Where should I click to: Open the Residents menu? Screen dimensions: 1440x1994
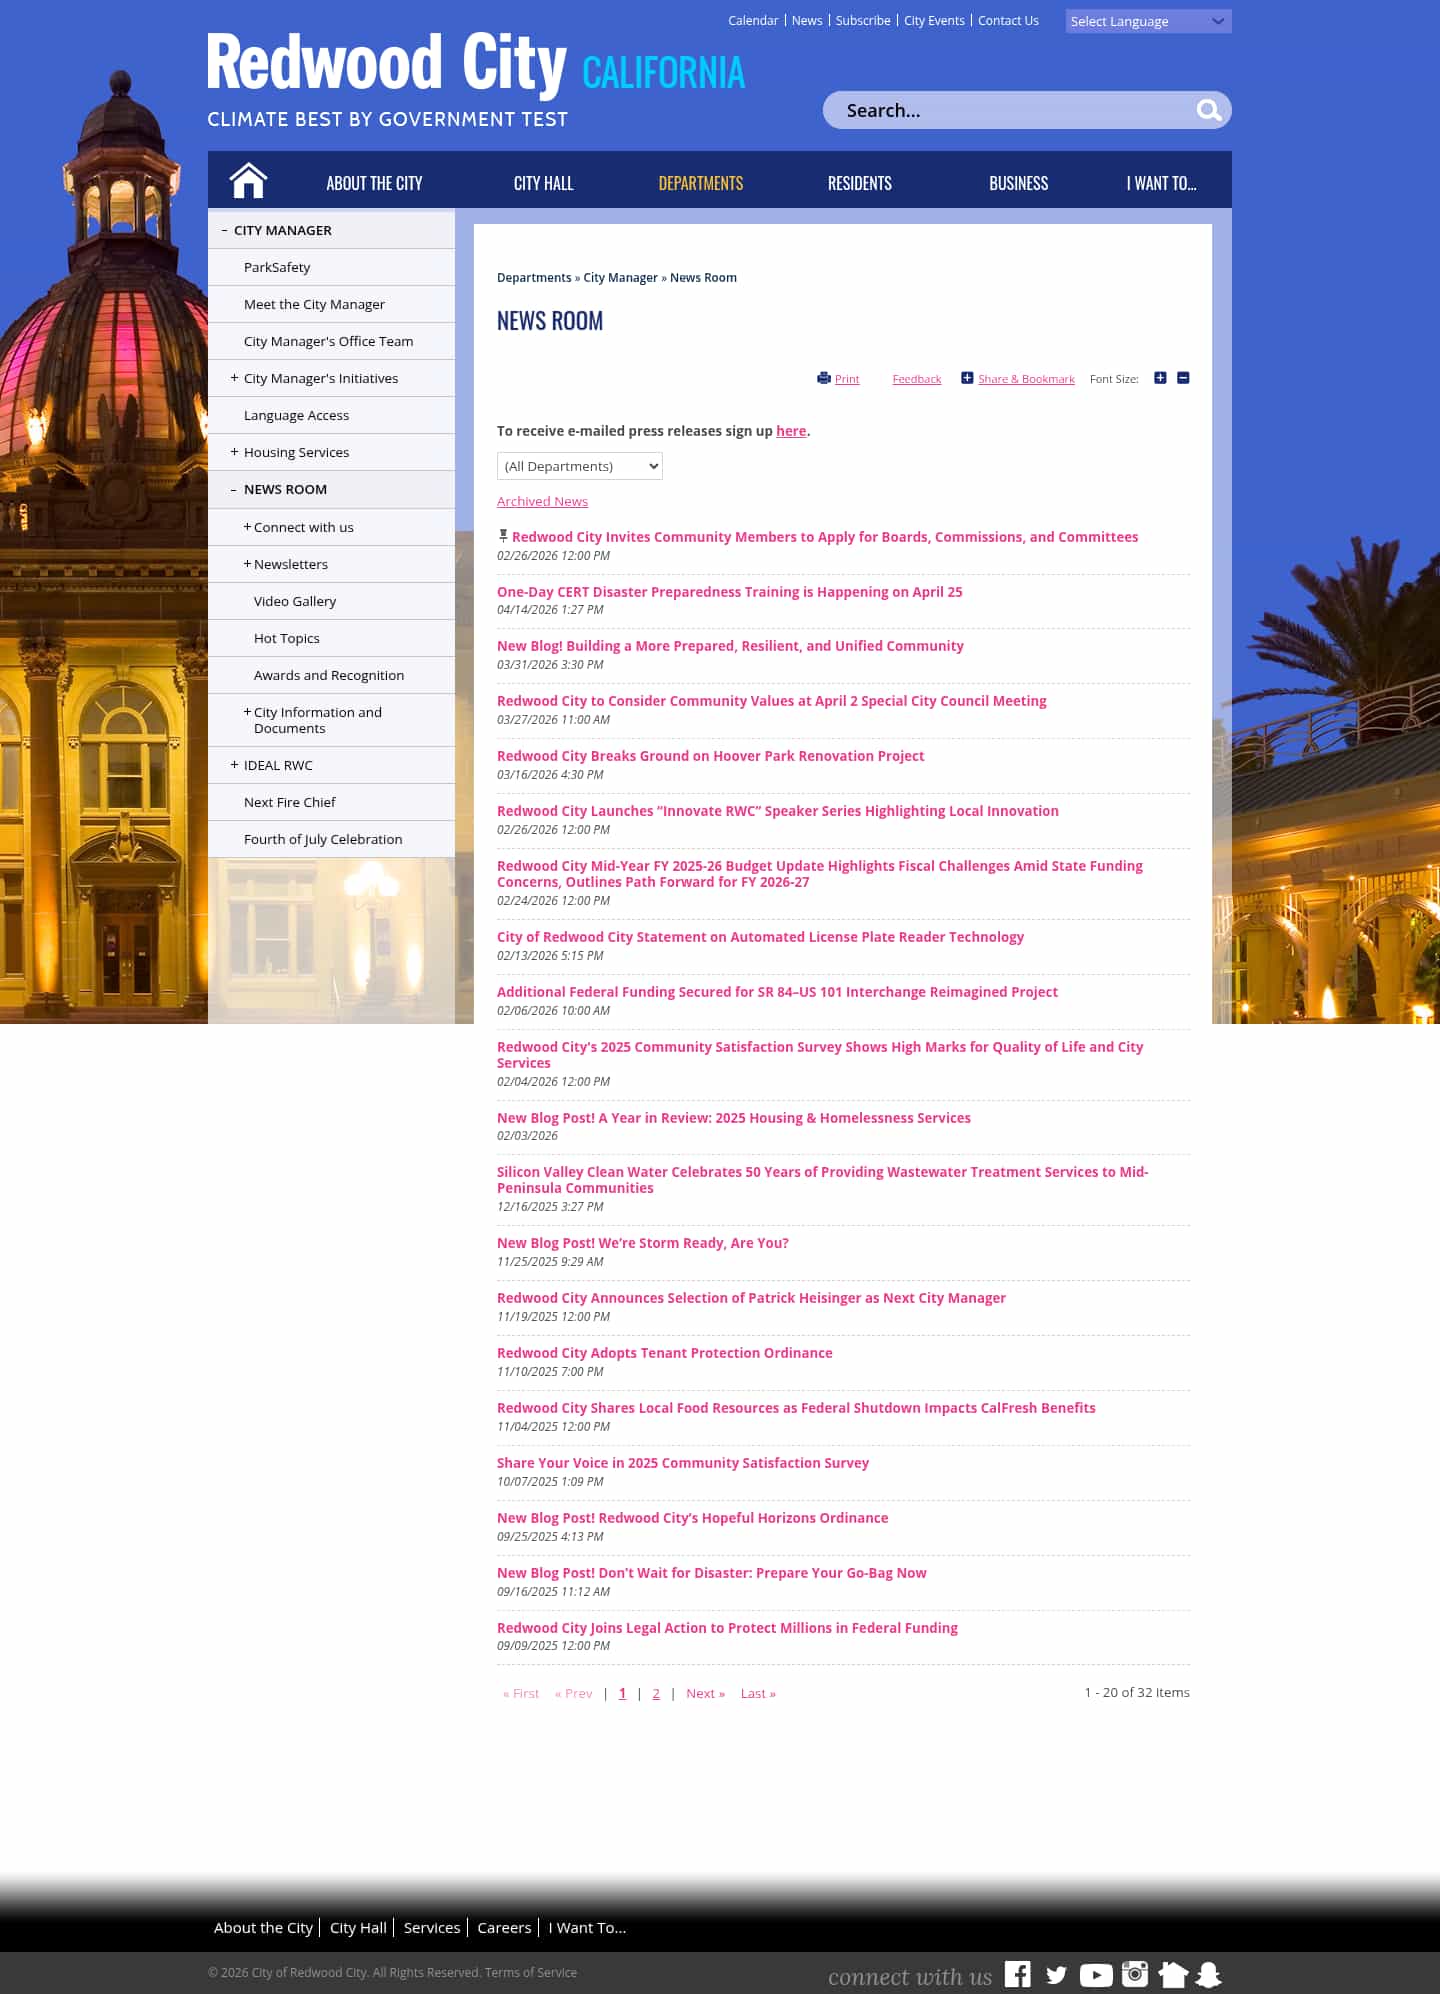pos(859,183)
